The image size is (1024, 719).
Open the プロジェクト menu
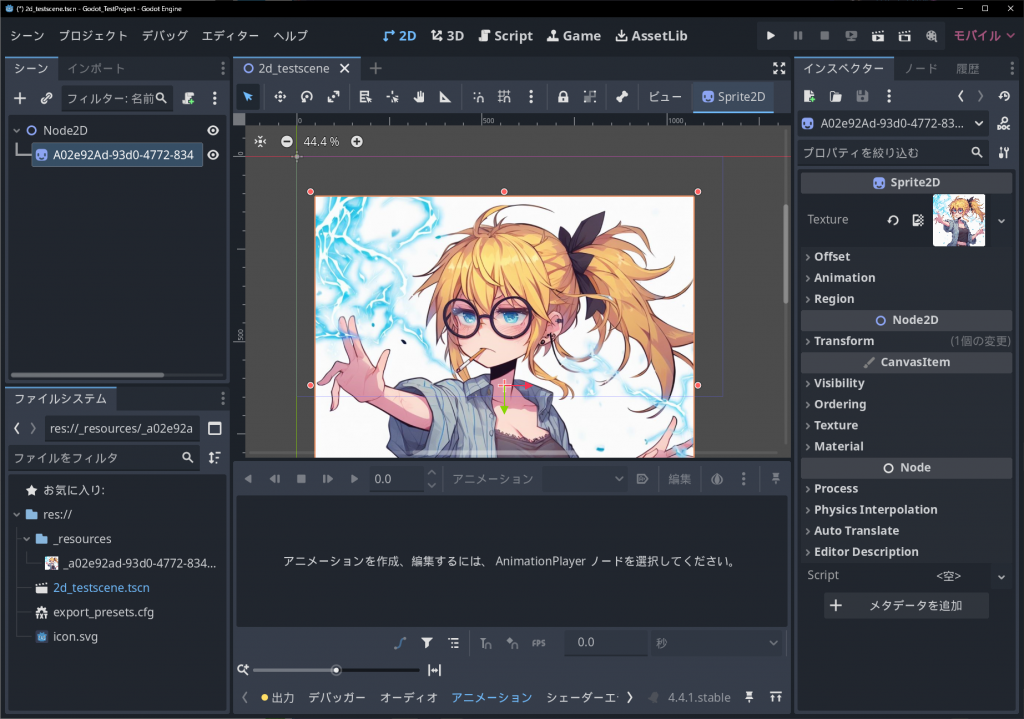[x=93, y=35]
